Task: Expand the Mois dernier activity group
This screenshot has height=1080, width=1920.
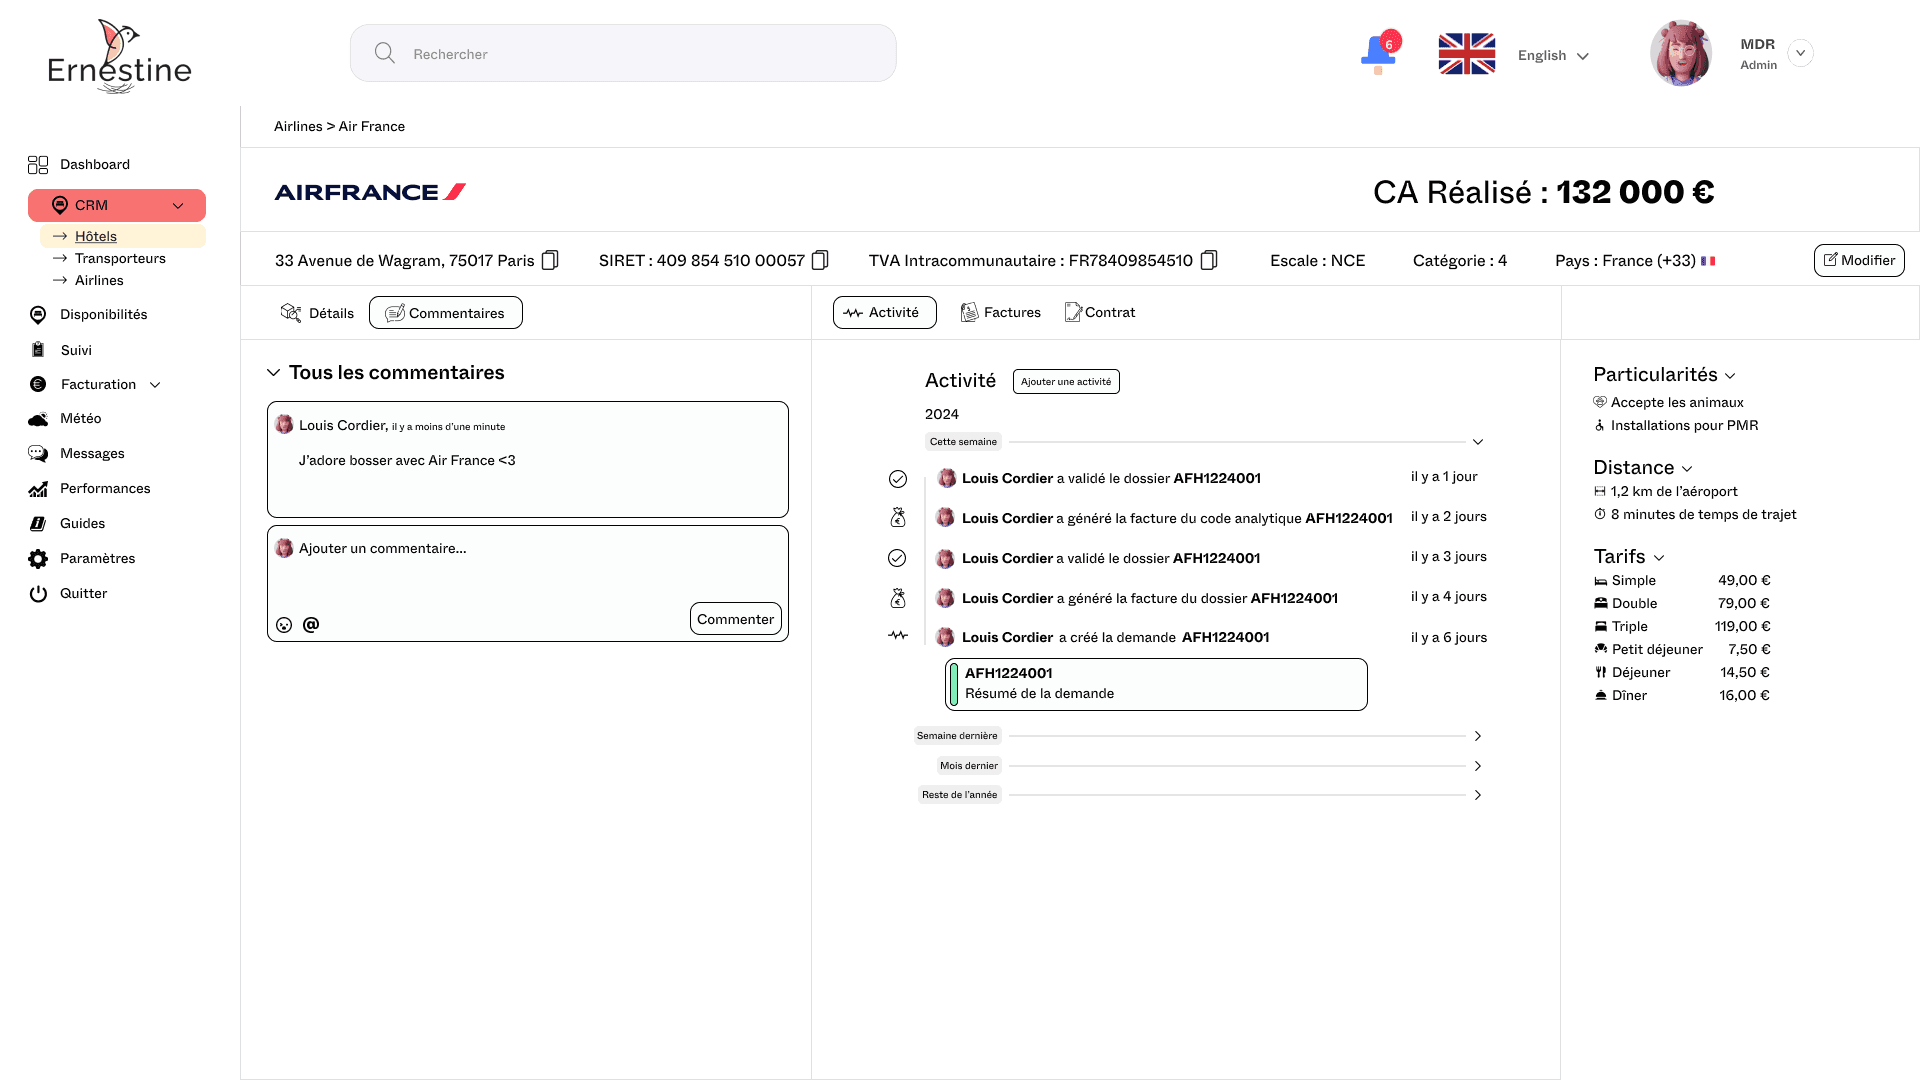Action: 1477,766
